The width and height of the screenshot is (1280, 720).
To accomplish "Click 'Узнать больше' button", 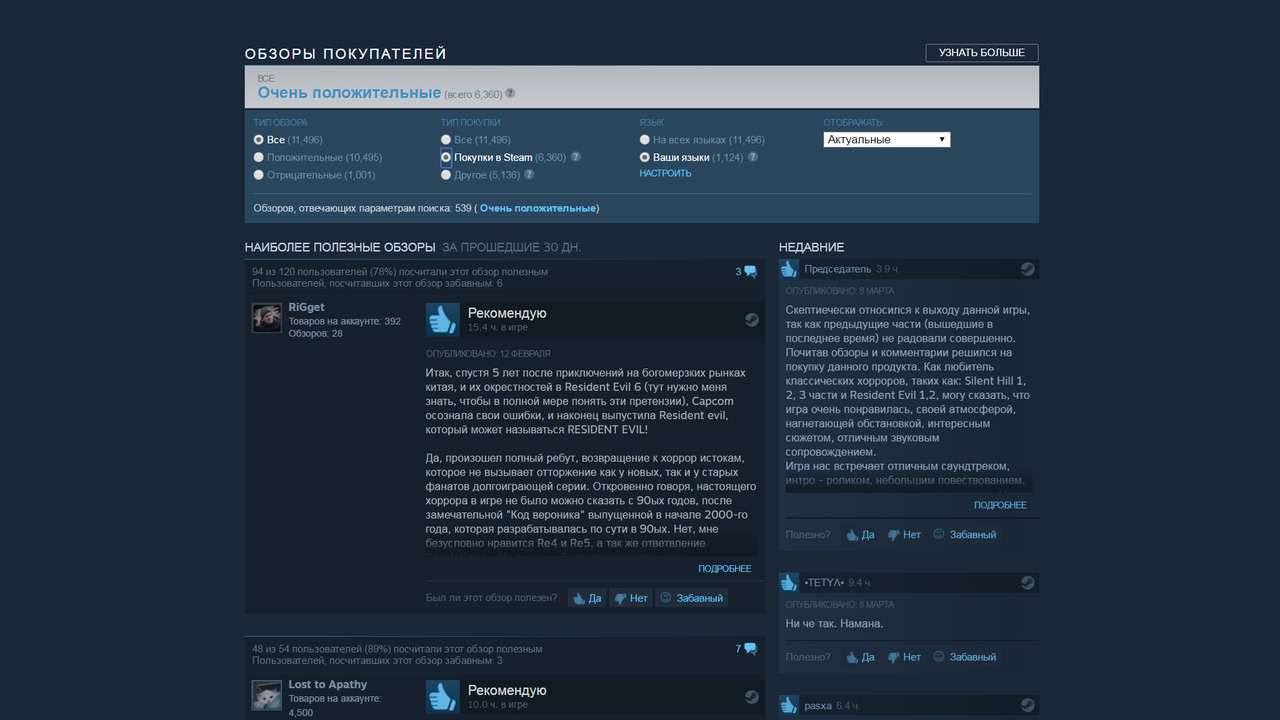I will click(982, 53).
